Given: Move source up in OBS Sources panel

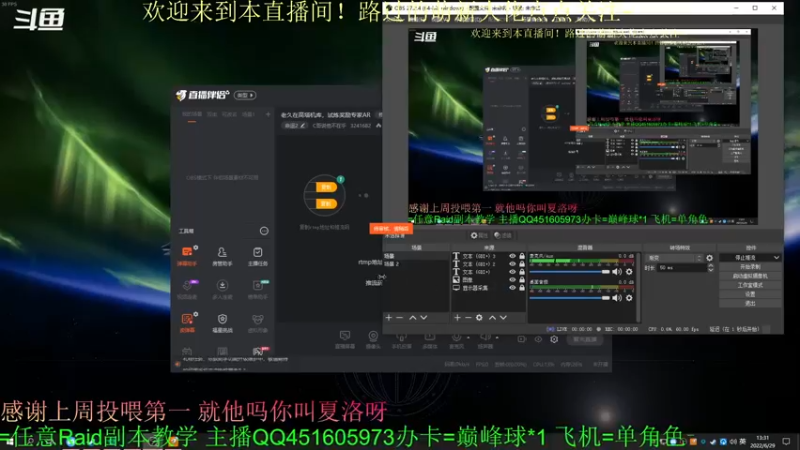Looking at the screenshot, I should (492, 317).
